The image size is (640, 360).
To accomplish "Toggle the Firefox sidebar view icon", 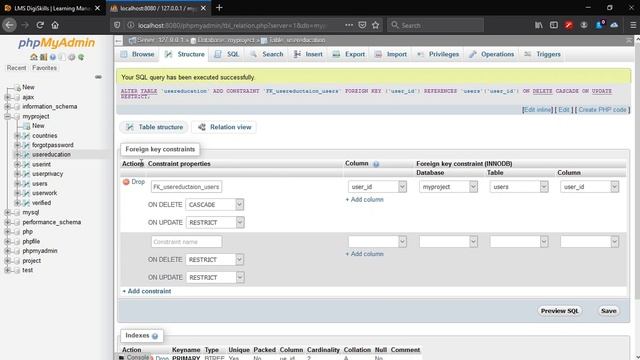I will 554,25.
